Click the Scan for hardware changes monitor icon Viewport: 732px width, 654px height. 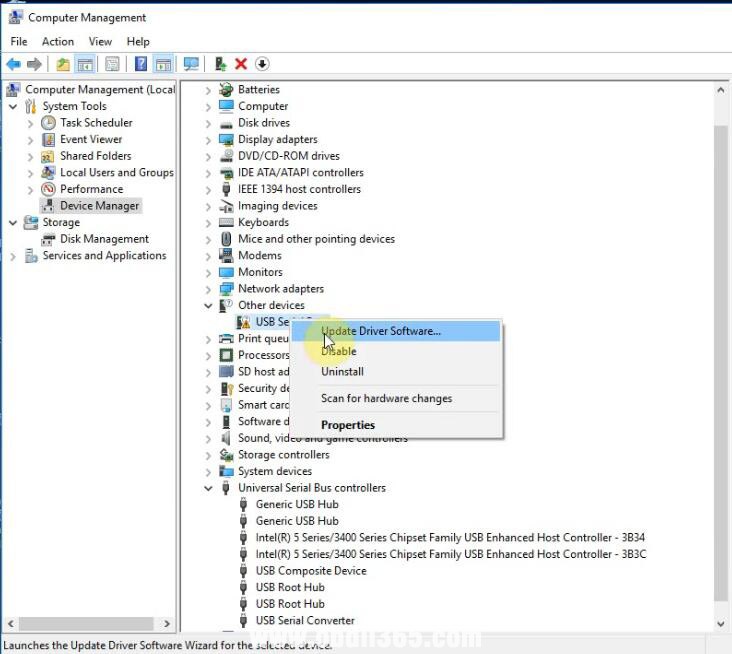point(191,64)
